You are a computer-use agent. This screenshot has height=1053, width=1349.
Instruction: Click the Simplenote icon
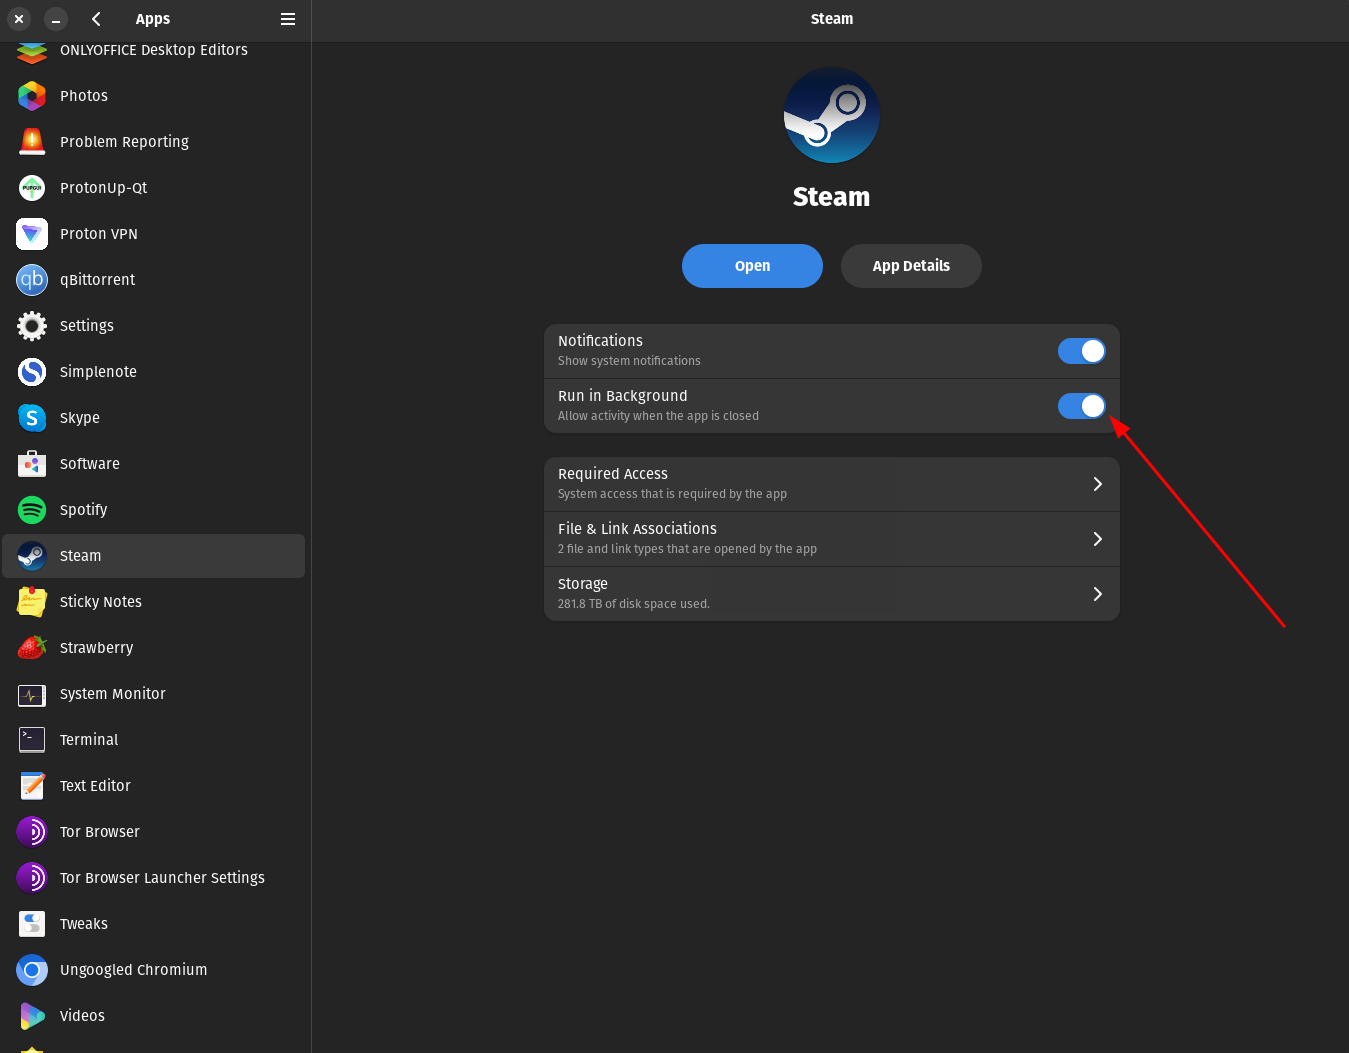[x=32, y=372]
